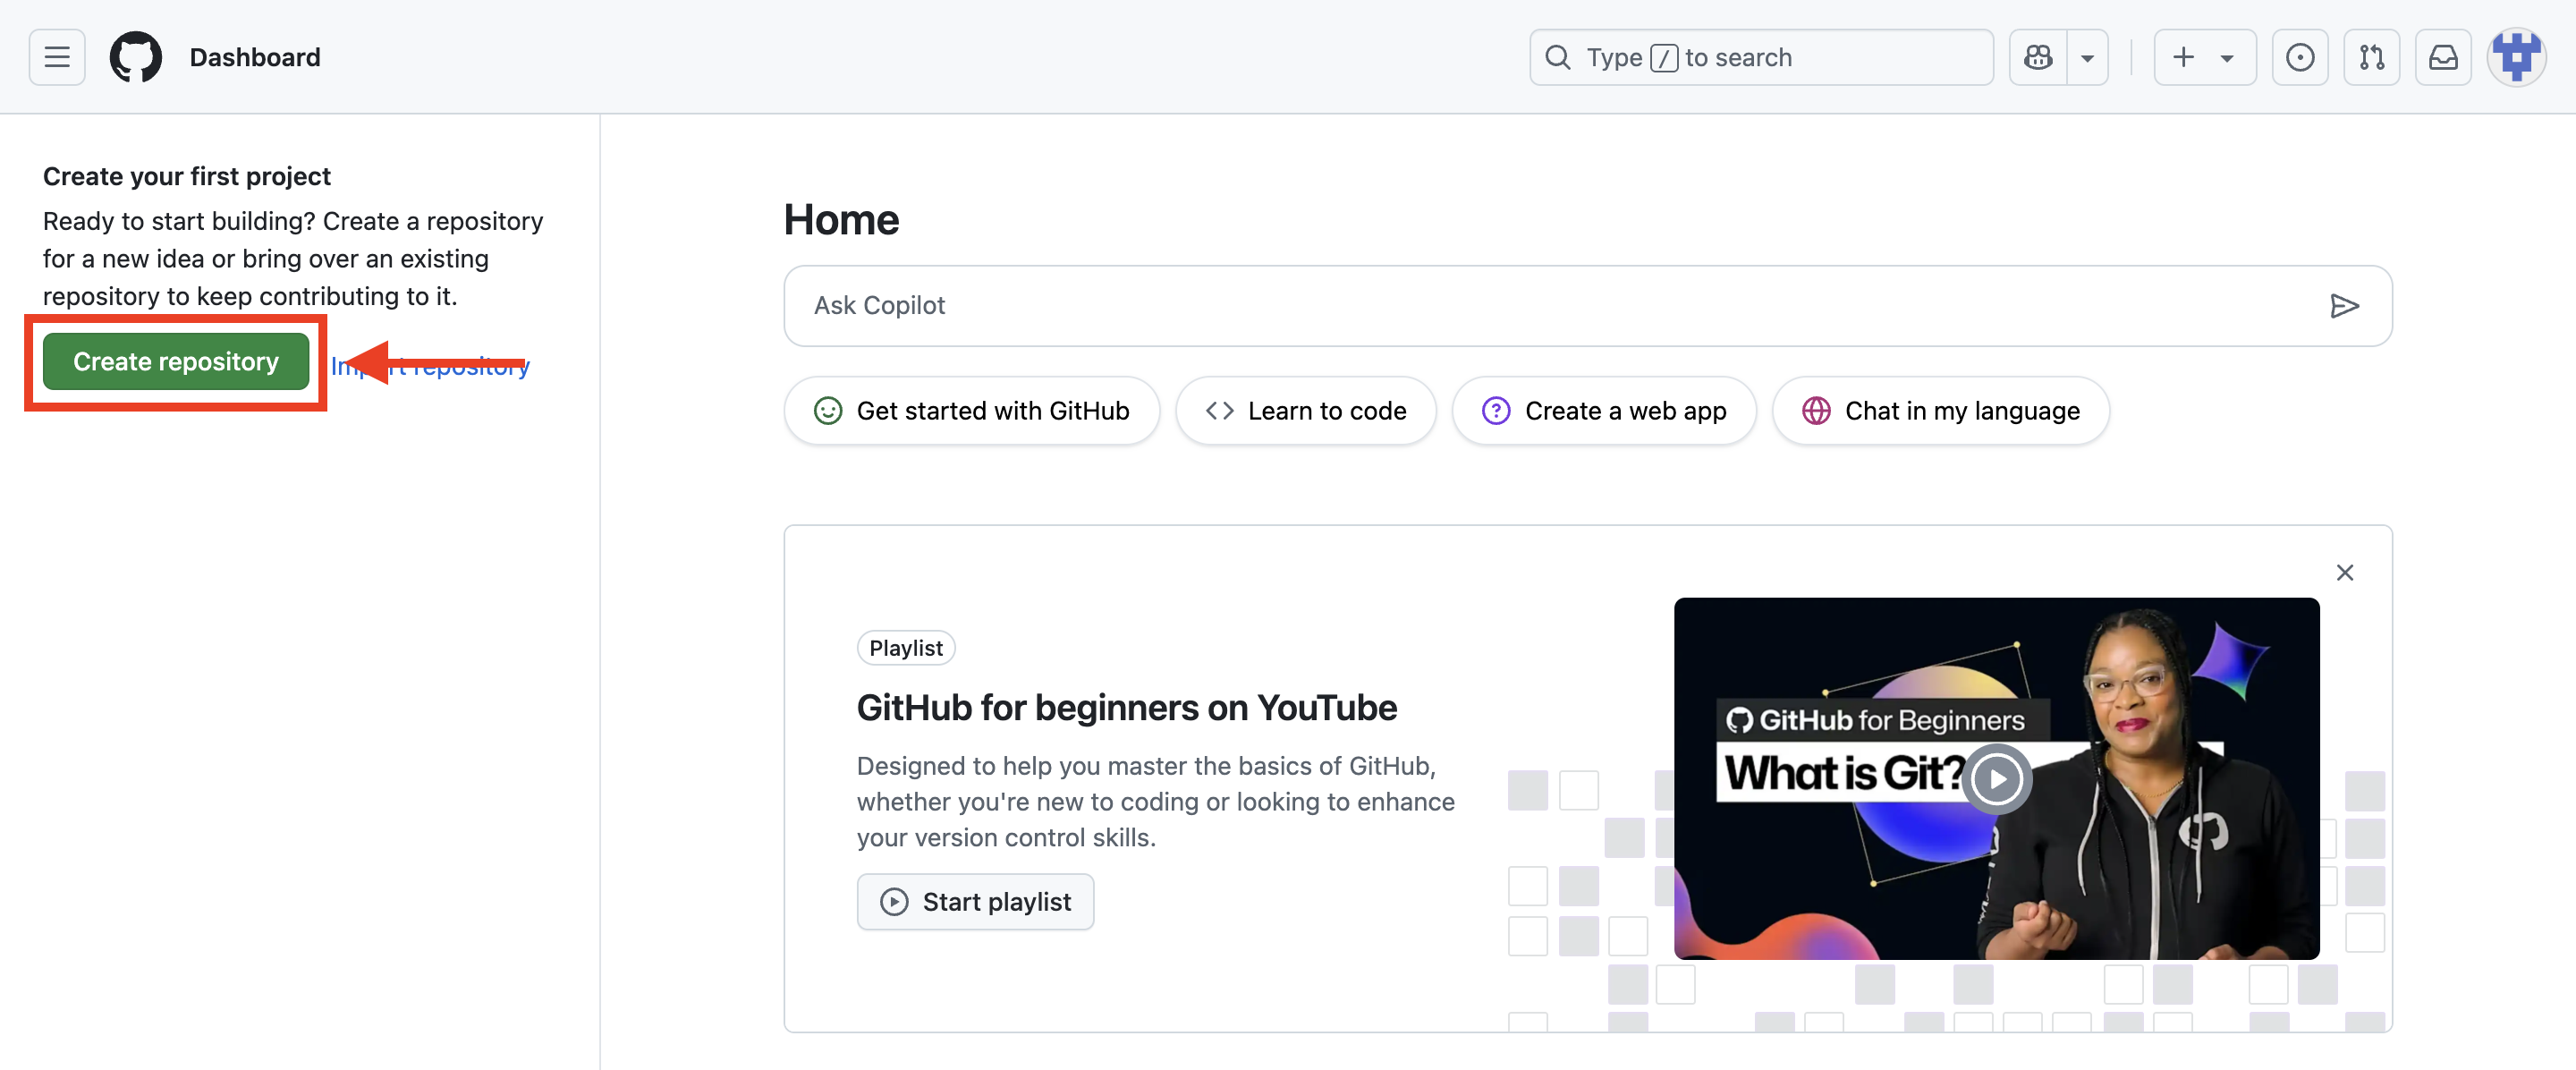
Task: Open the hamburger navigation menu
Action: pos(57,57)
